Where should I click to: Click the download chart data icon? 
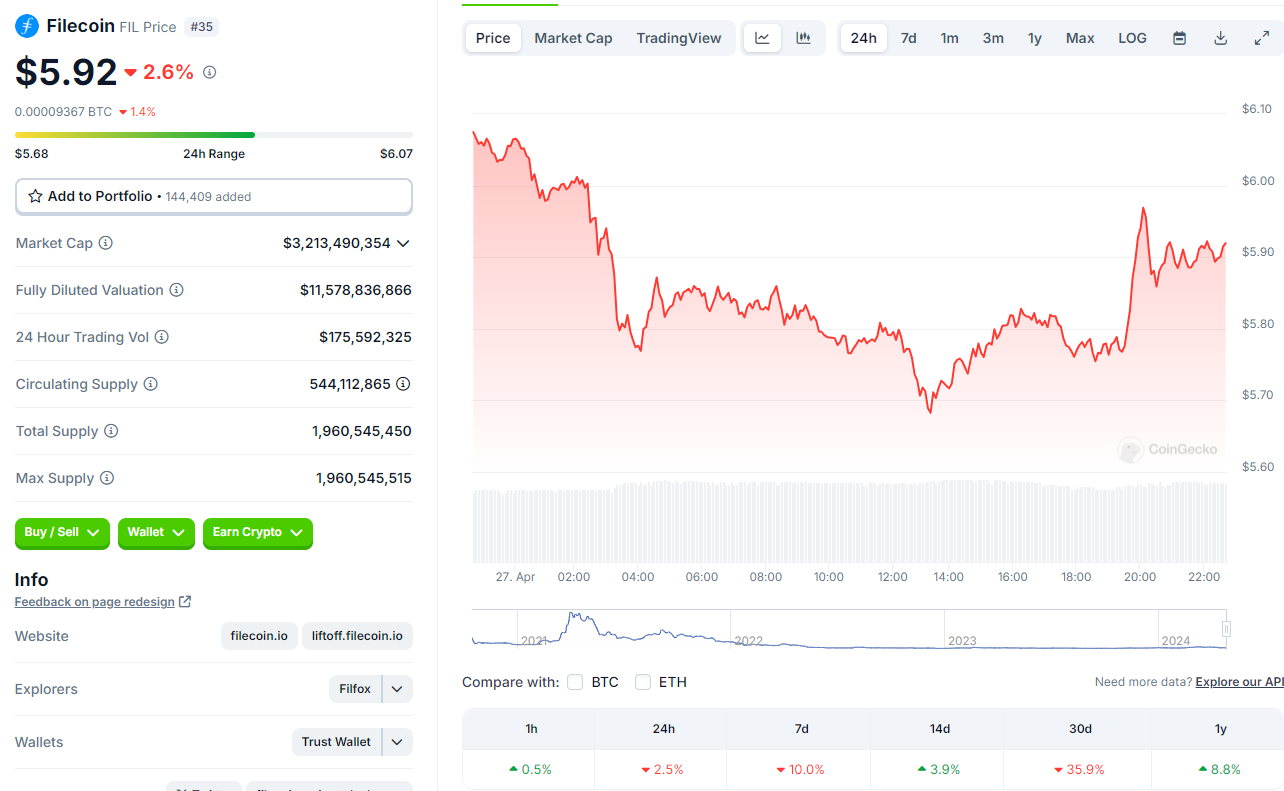point(1220,38)
